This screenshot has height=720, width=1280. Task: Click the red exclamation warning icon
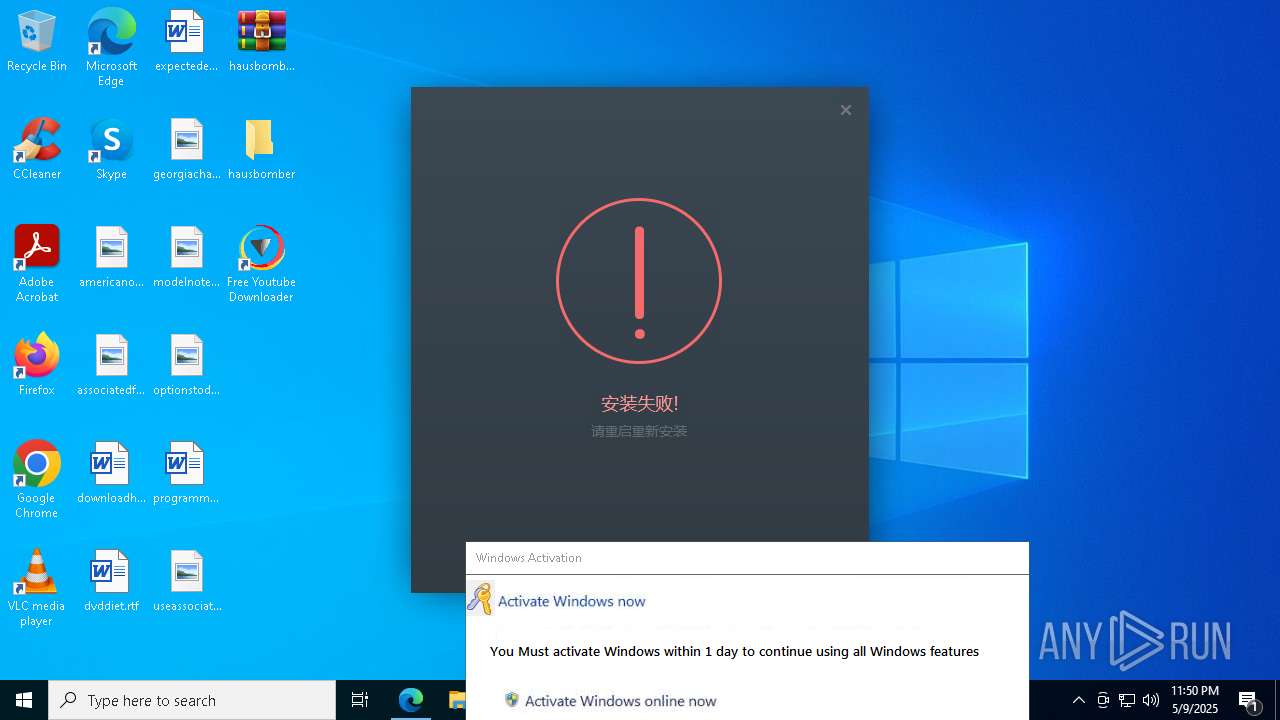click(639, 281)
